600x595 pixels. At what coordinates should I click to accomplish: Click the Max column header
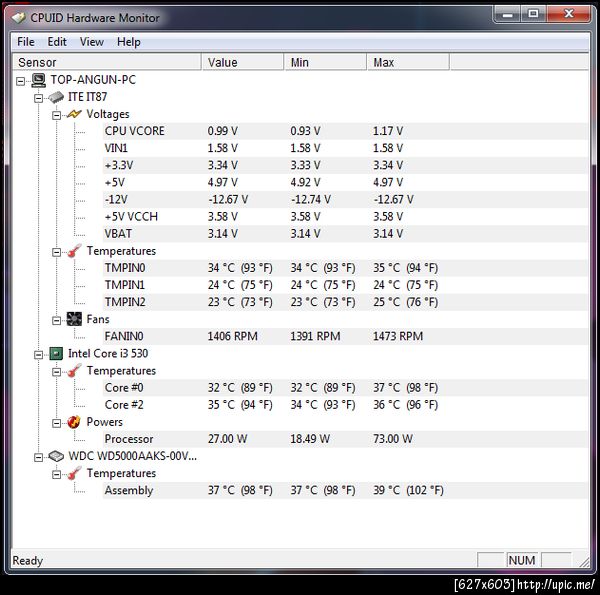click(408, 62)
